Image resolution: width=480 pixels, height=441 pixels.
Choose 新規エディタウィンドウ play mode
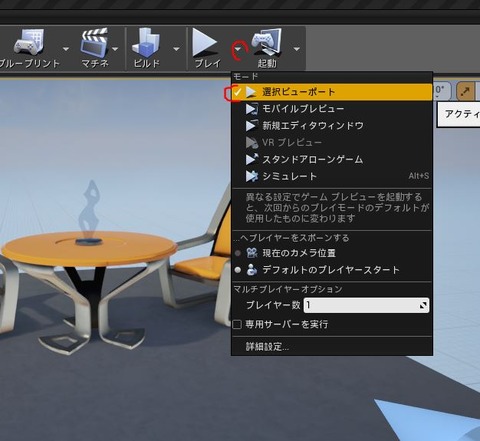click(332, 126)
